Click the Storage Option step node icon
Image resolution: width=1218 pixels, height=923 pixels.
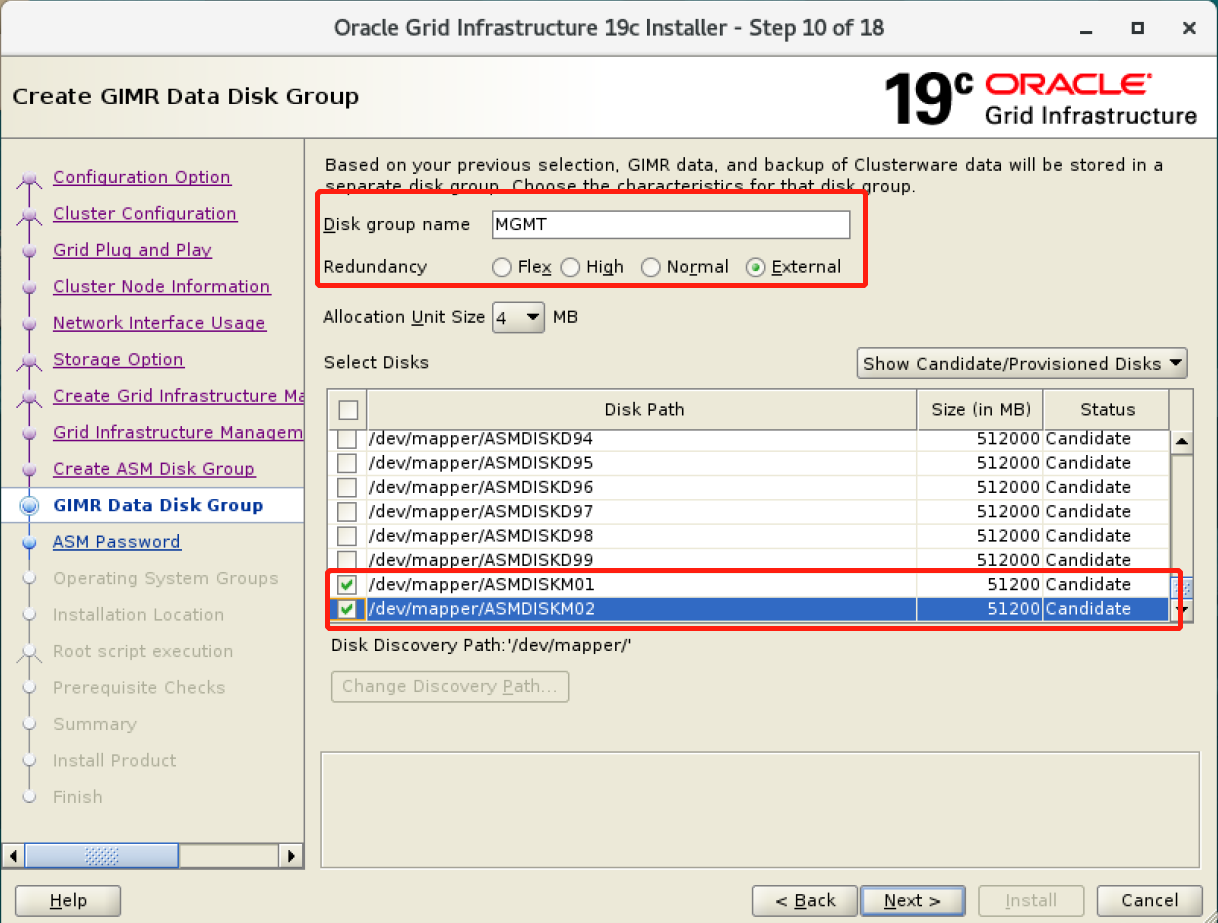[30, 361]
